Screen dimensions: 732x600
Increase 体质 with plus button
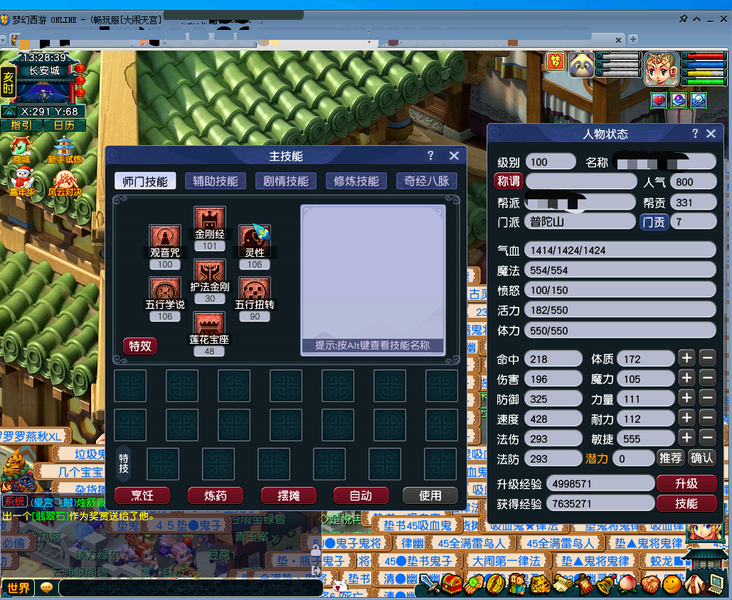[687, 358]
